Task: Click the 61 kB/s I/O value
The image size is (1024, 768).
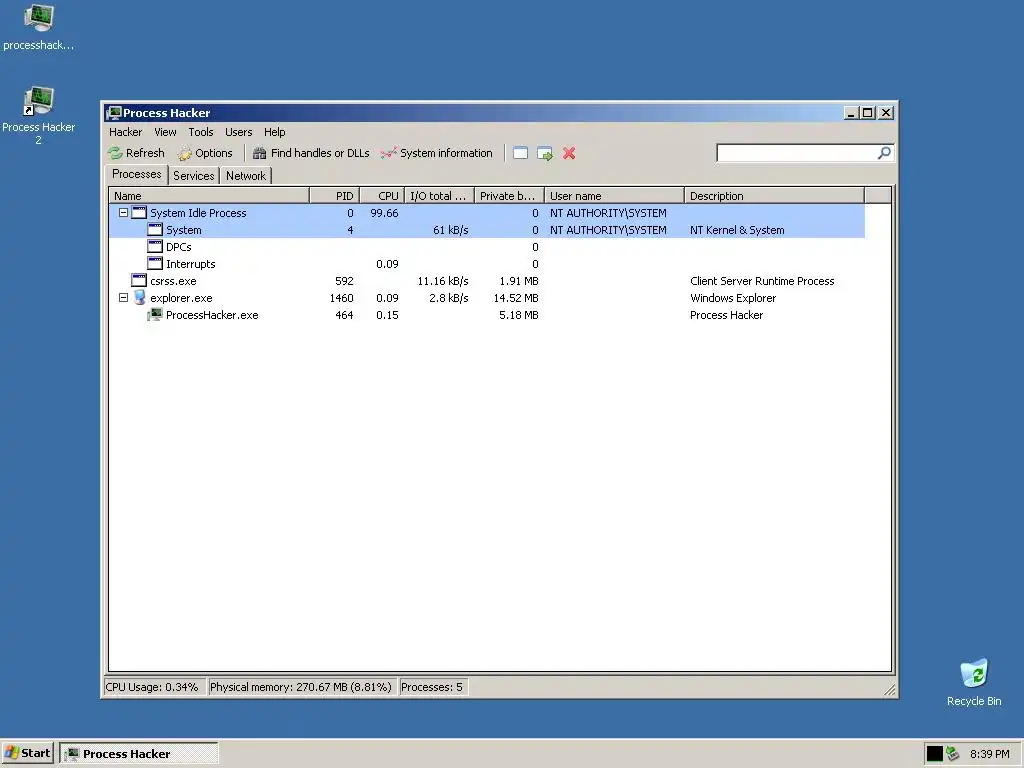Action: (451, 230)
